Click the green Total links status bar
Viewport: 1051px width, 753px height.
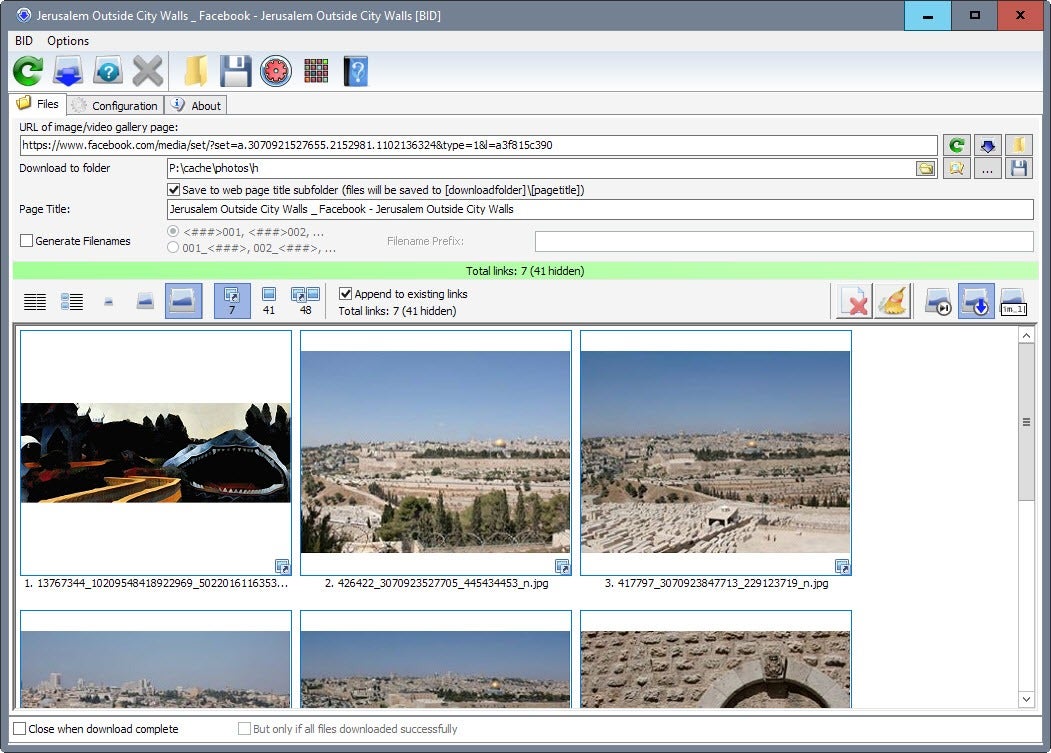pos(526,271)
